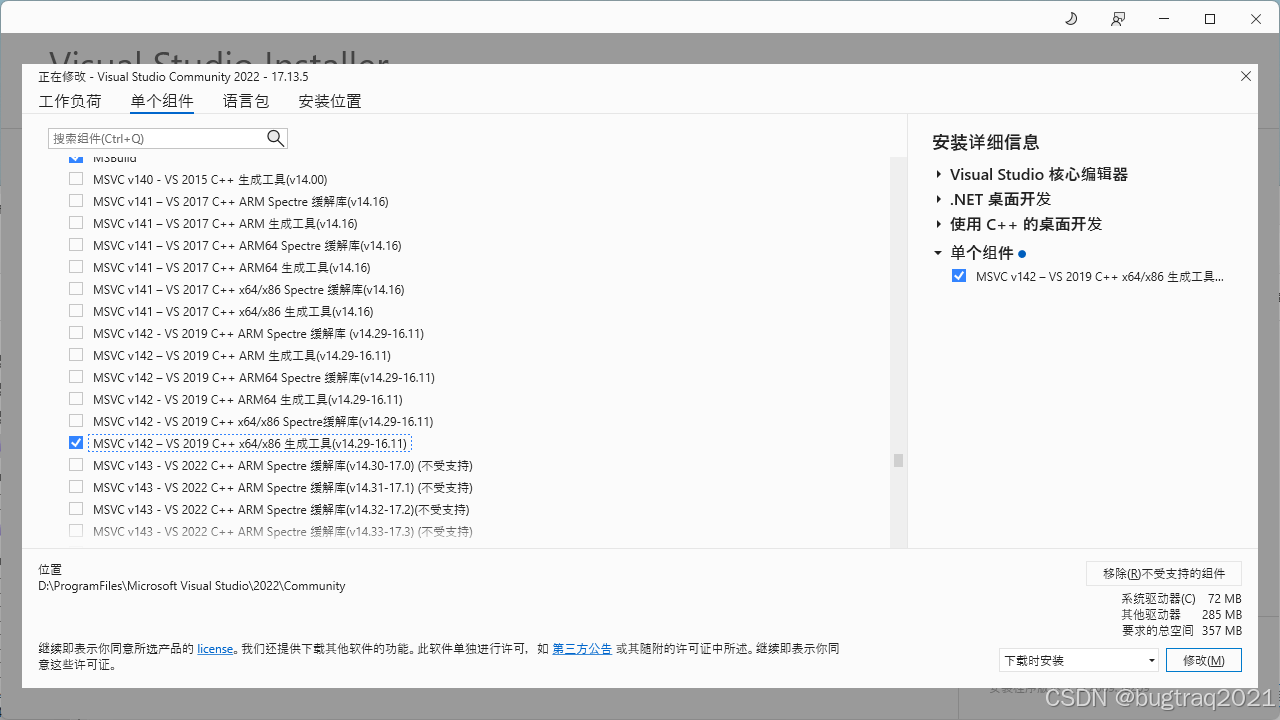Expand Visual Studio 核心编辑器 details
Viewport: 1280px width, 720px height.
coord(939,175)
